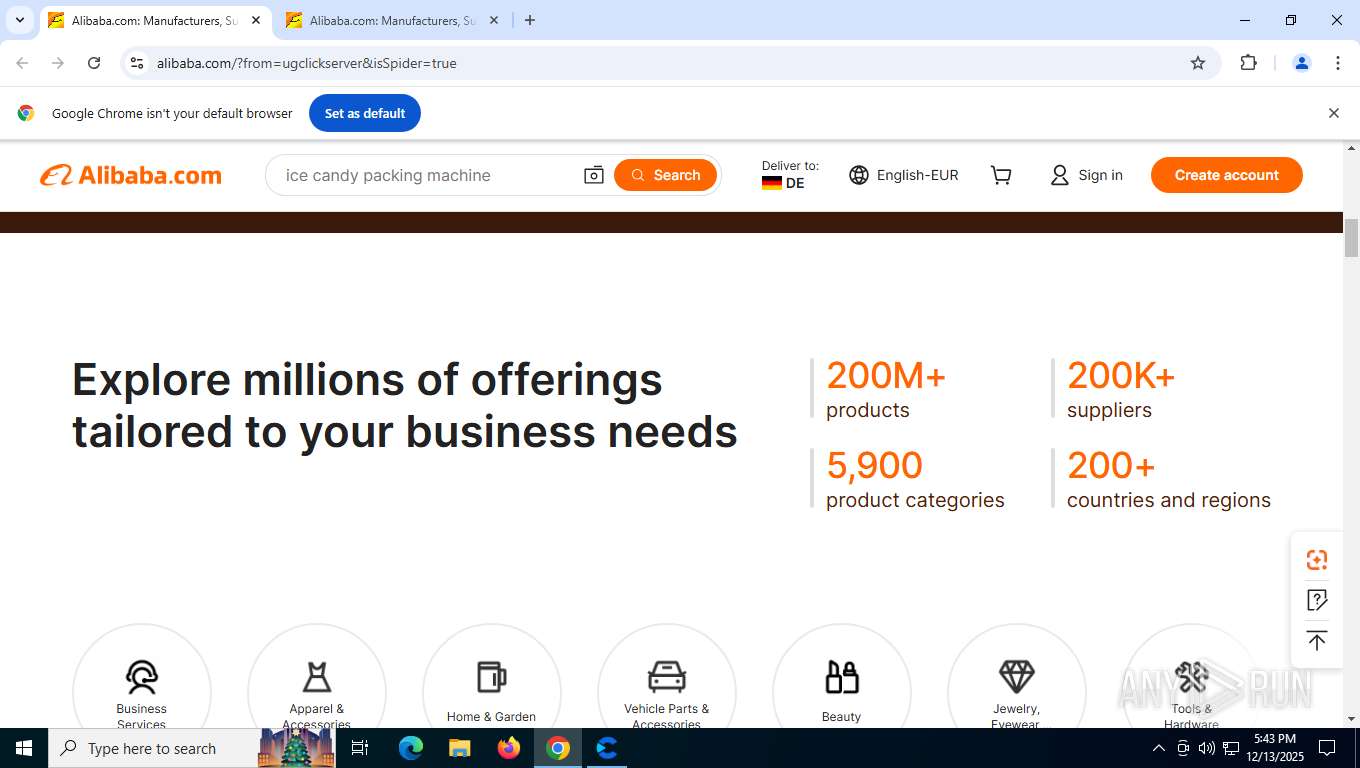
Task: Close the first Alibaba.com tab
Action: tap(256, 20)
